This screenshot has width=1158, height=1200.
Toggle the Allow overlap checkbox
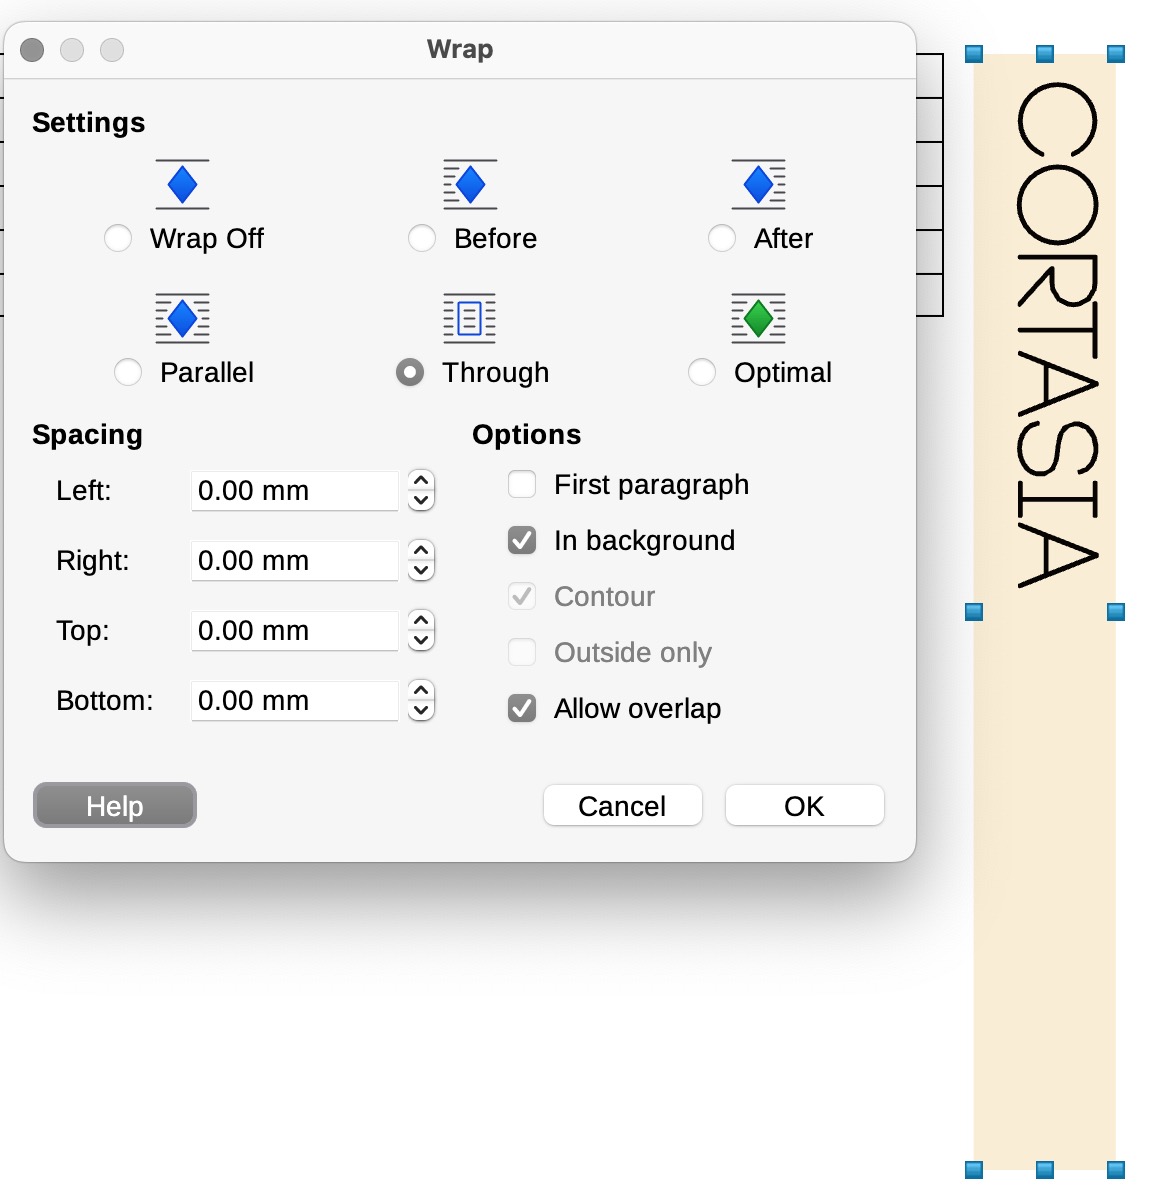coord(522,708)
